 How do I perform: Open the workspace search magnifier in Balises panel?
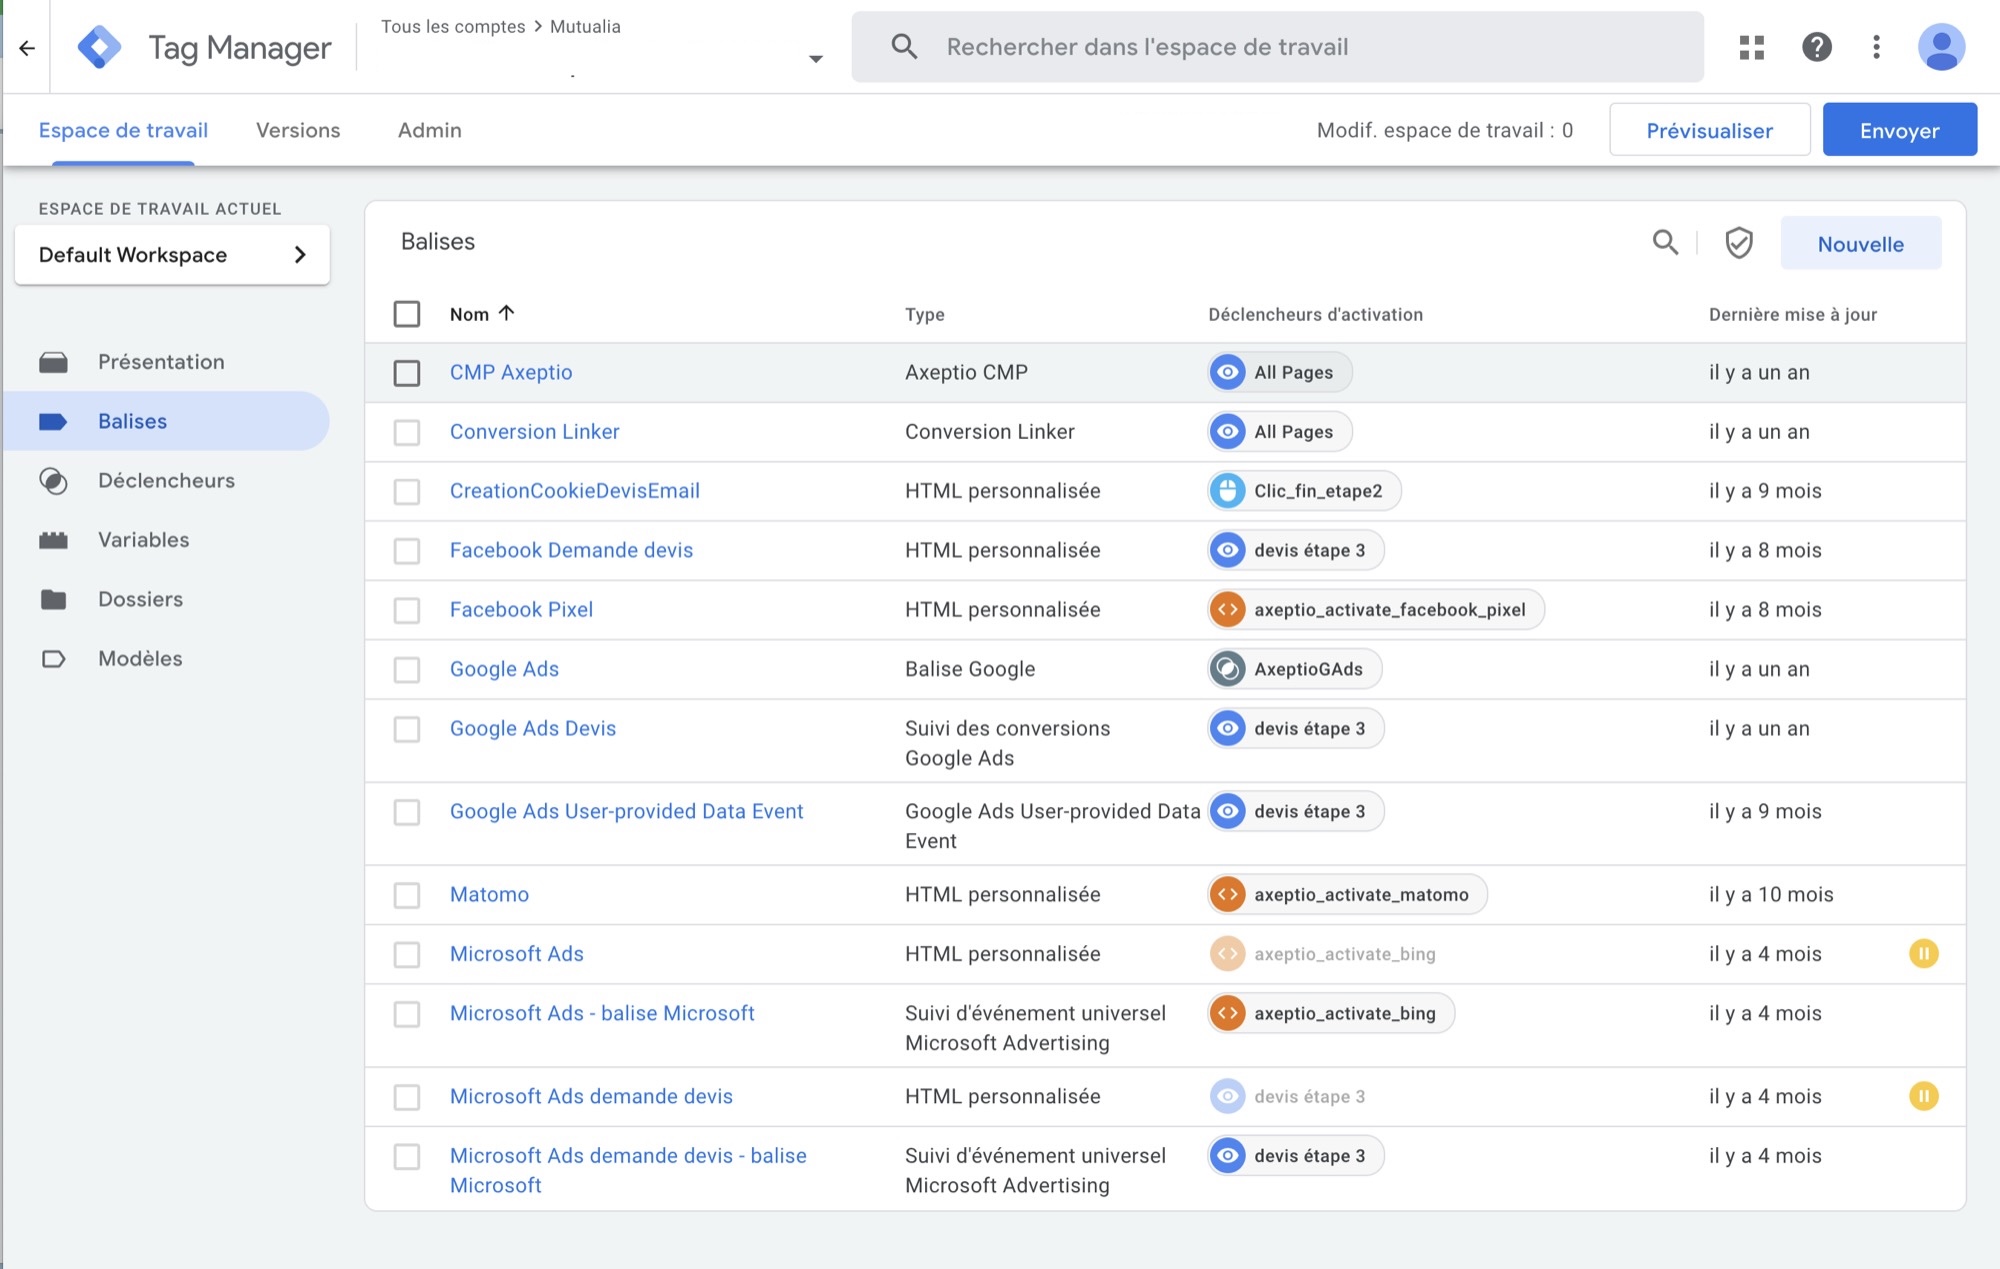point(1664,242)
